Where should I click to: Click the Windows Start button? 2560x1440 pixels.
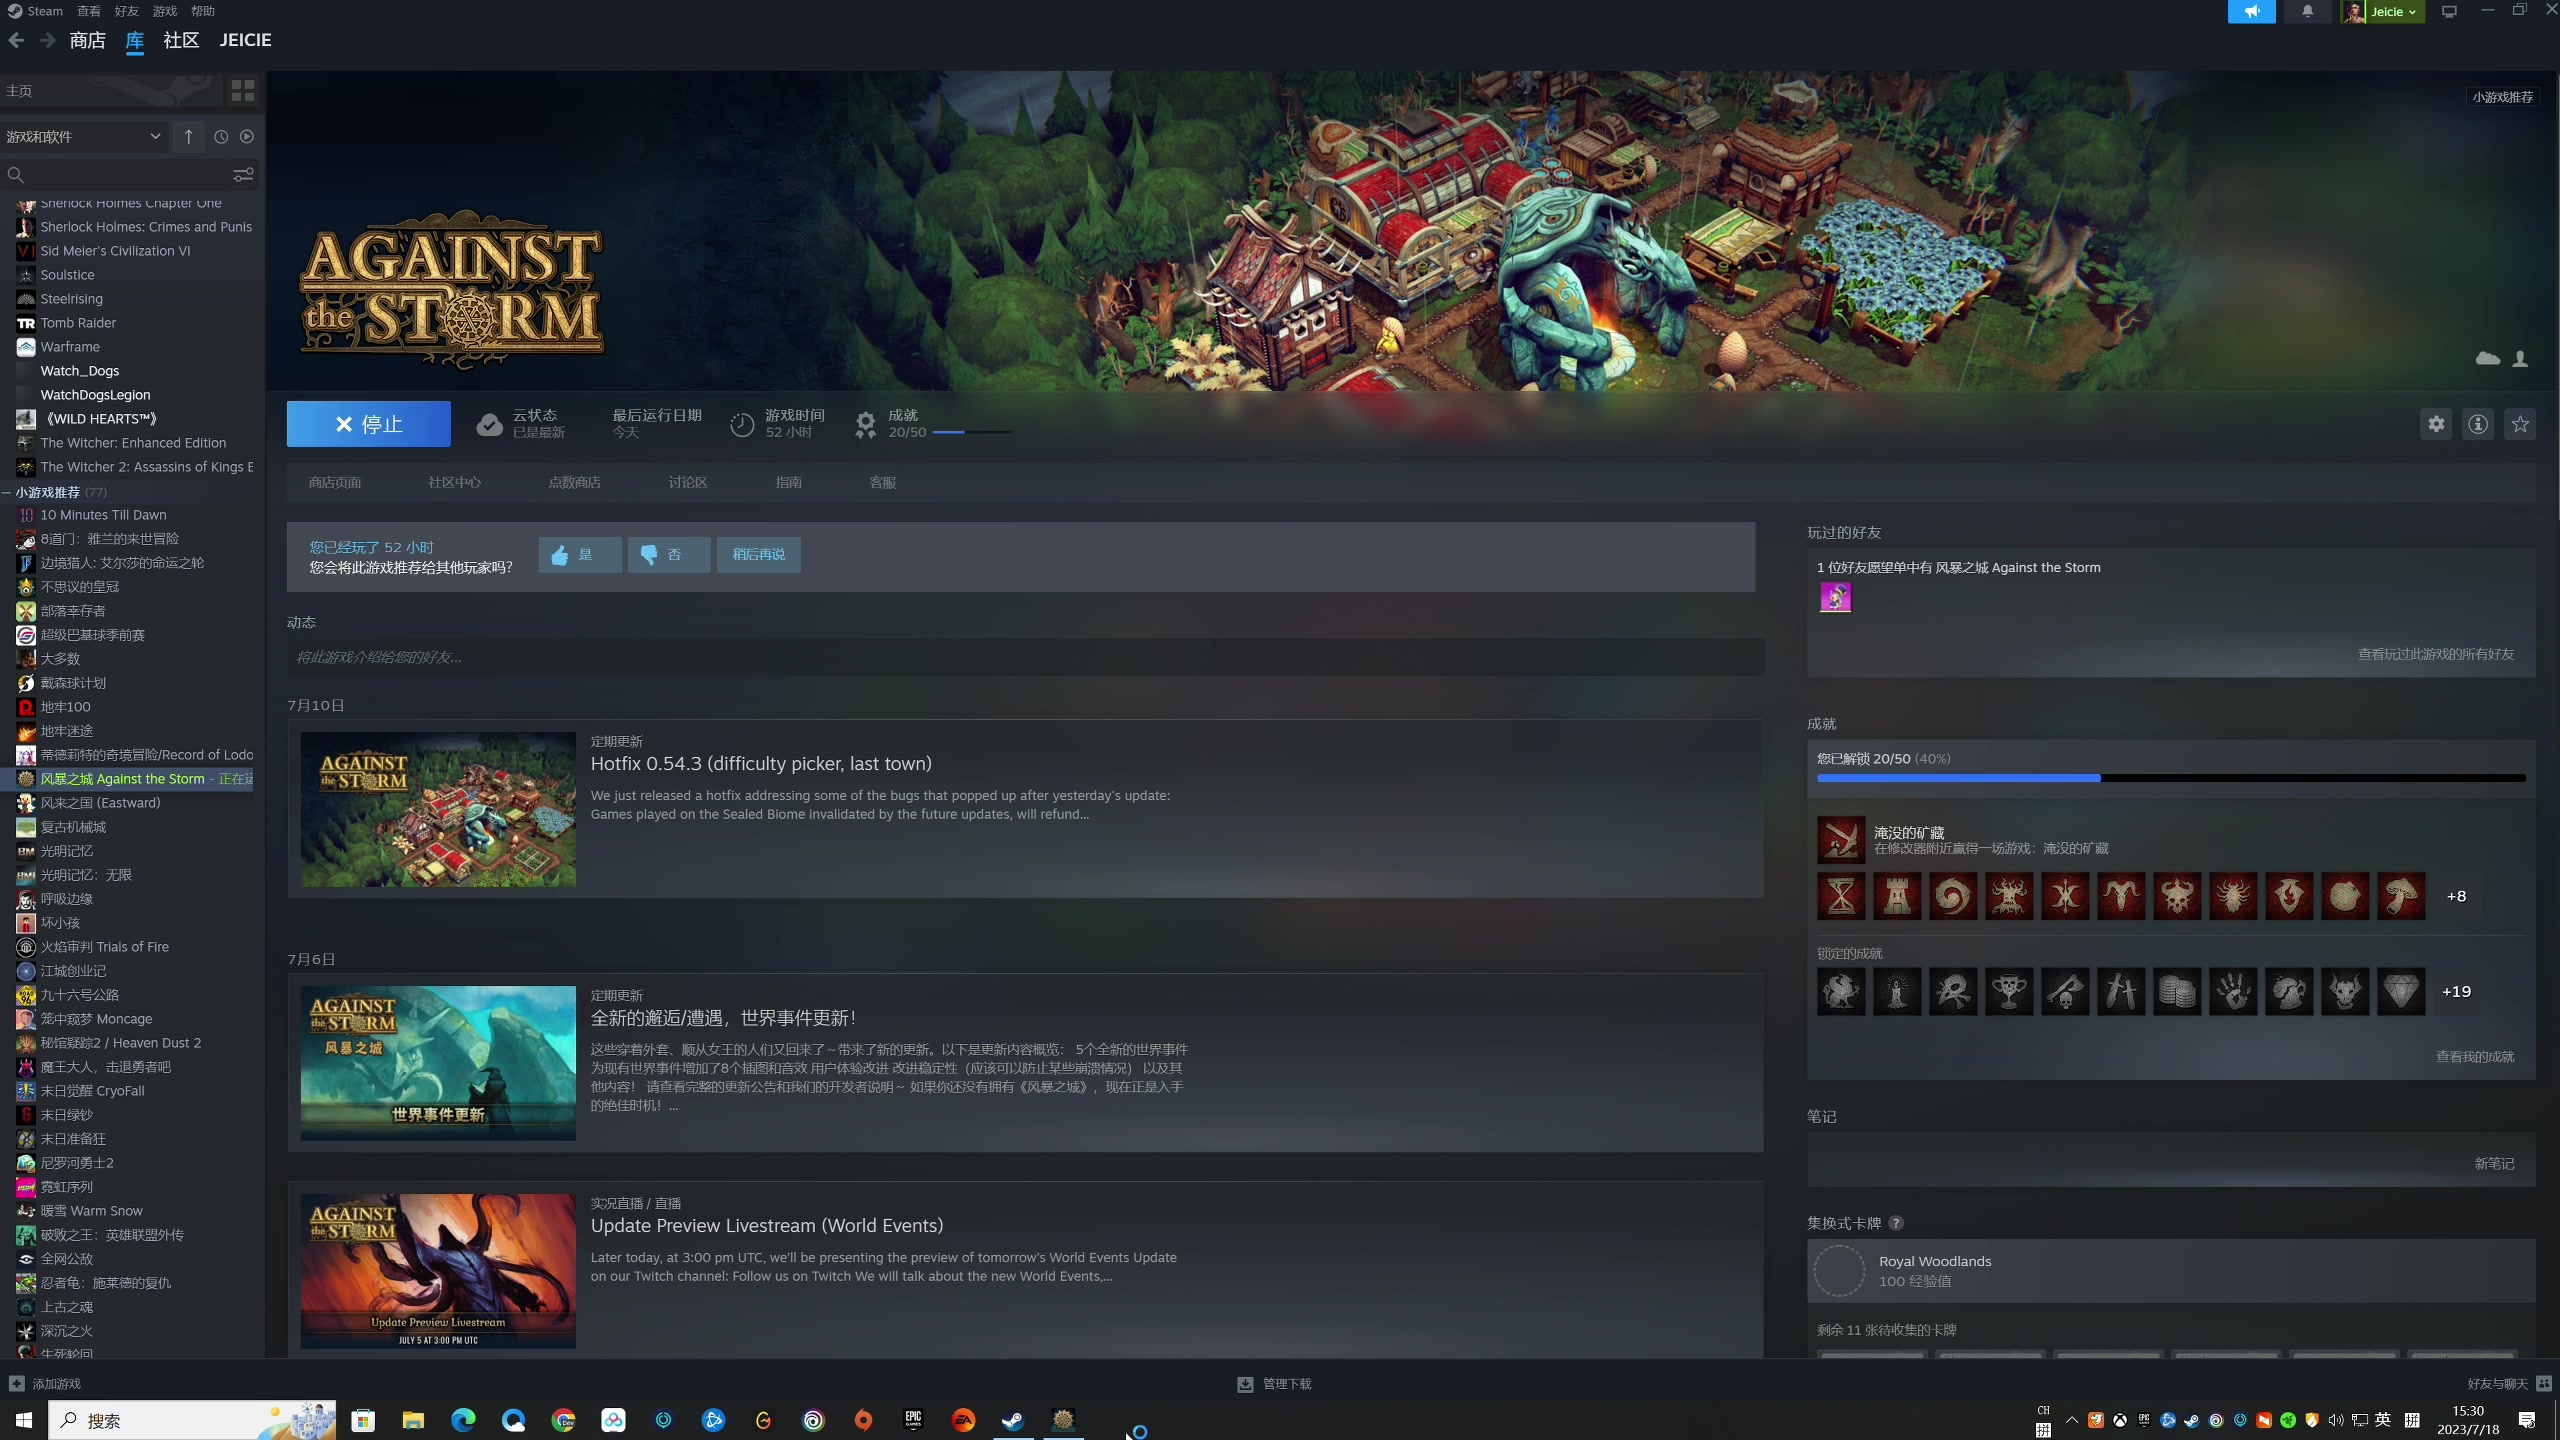[x=24, y=1420]
